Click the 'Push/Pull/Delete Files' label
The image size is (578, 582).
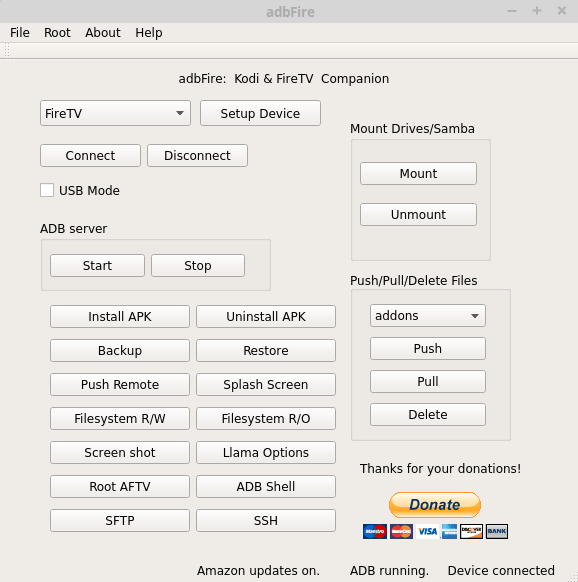tap(414, 281)
